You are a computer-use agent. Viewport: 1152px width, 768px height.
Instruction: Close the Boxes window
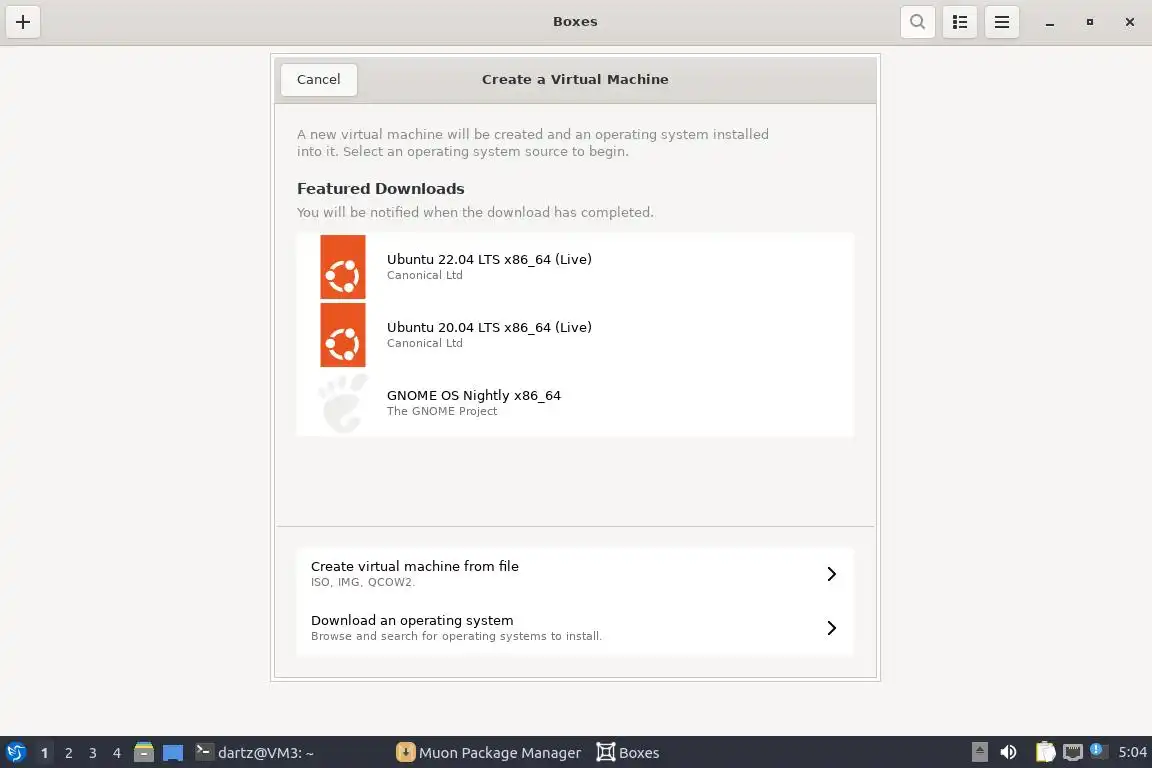click(x=1130, y=22)
